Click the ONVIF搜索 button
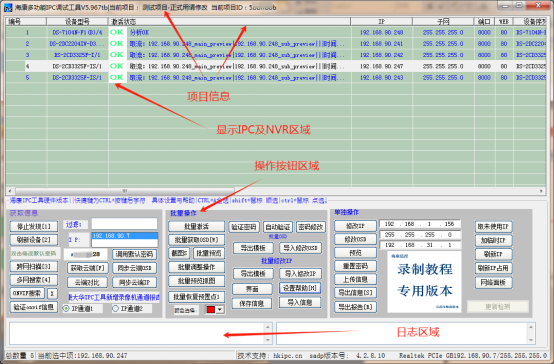This screenshot has width=554, height=364. pos(28,293)
